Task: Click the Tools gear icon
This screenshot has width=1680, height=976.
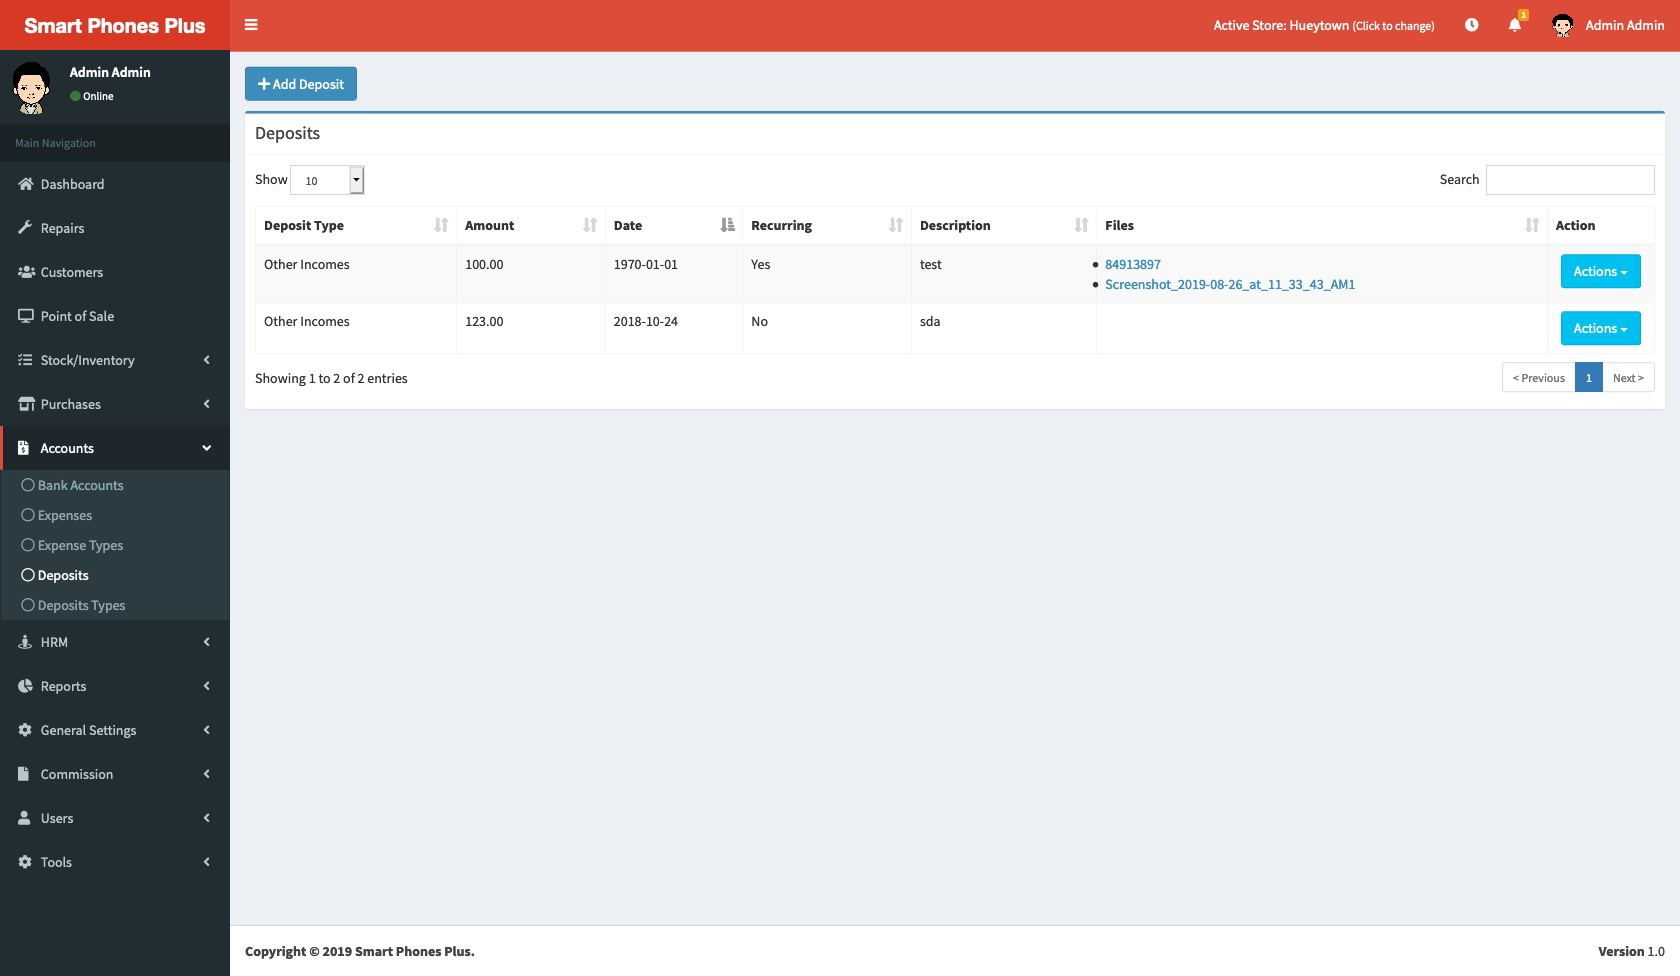Action: coord(25,862)
